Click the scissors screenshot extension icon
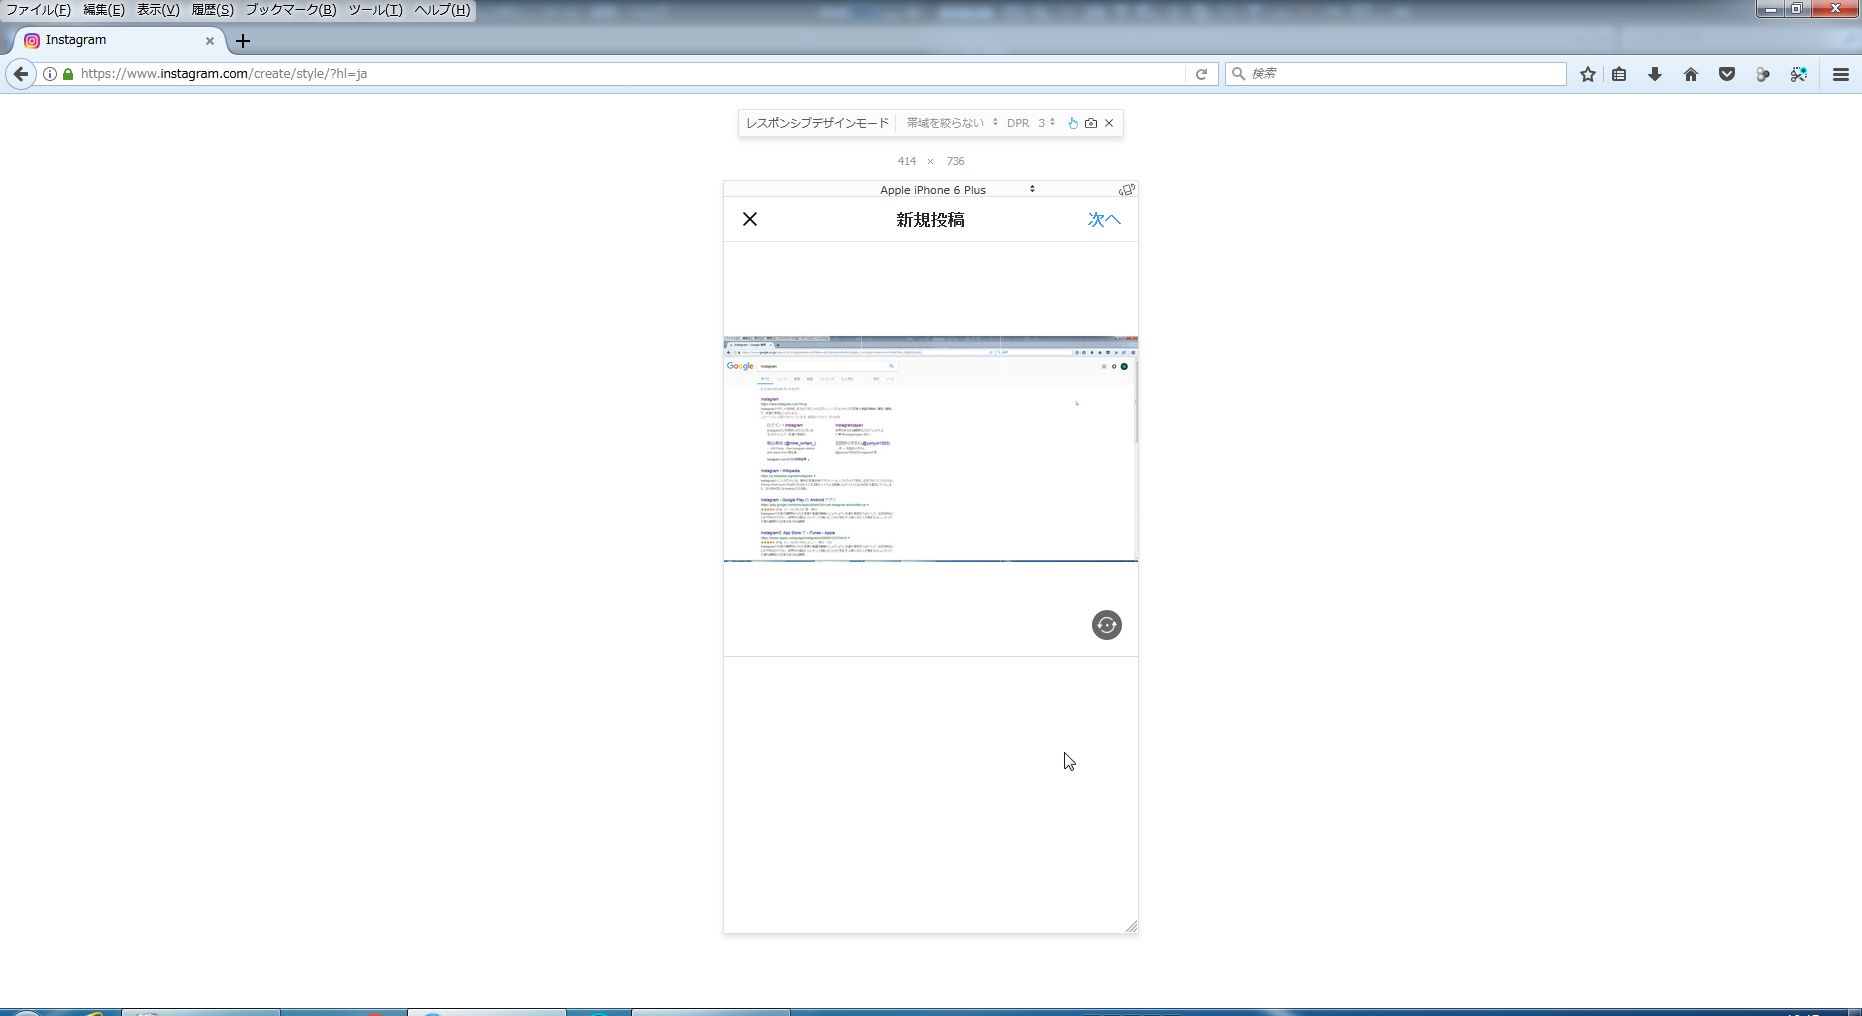1862x1016 pixels. (x=1799, y=74)
